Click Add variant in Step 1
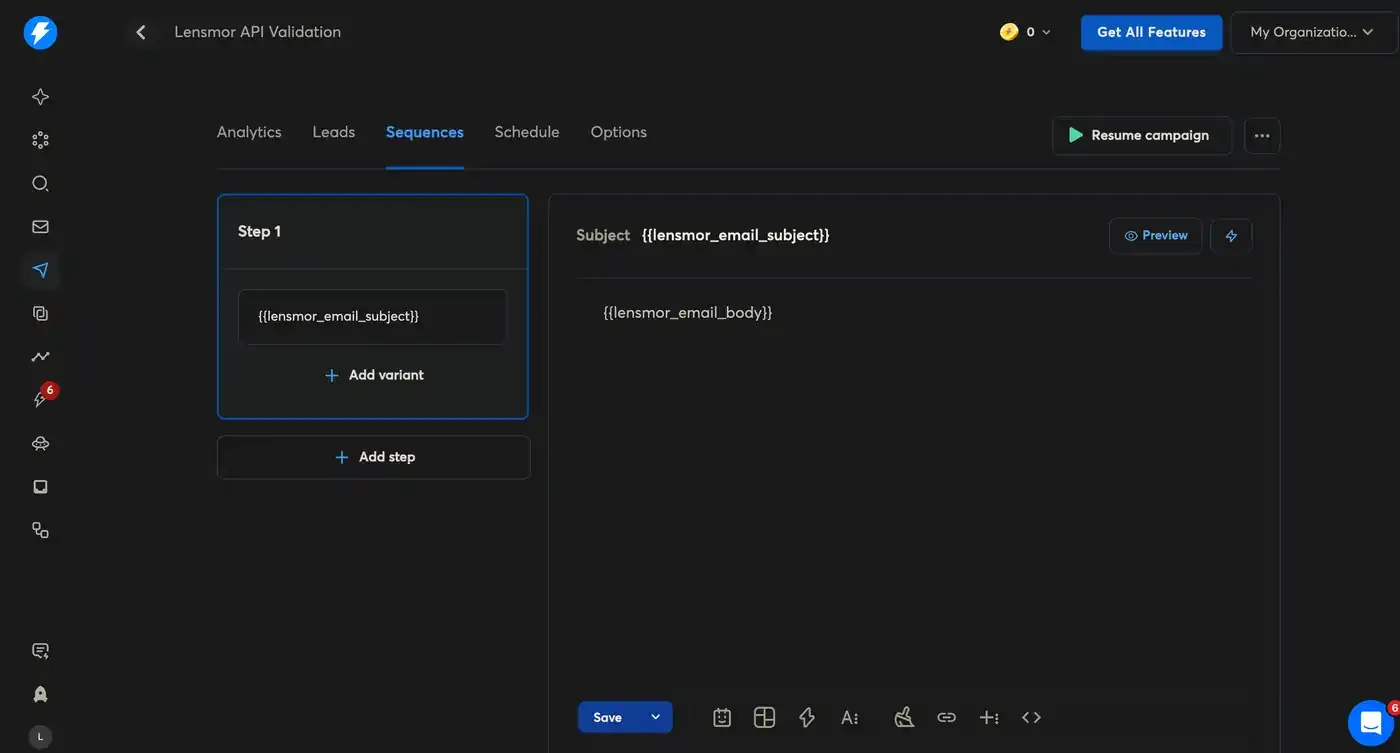Screen dimensions: 1400x753 (373, 375)
